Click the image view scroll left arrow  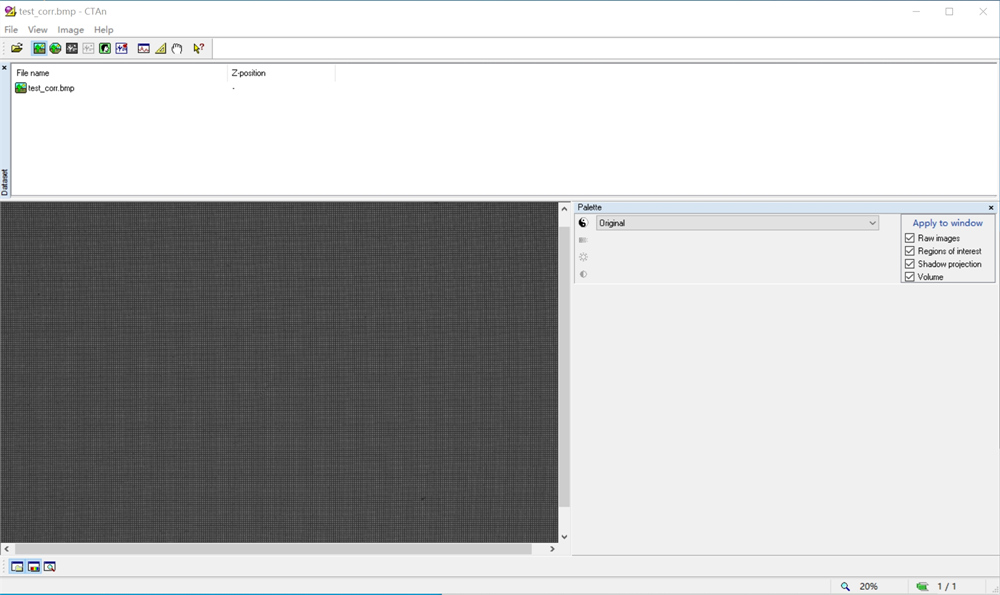pyautogui.click(x=6, y=548)
